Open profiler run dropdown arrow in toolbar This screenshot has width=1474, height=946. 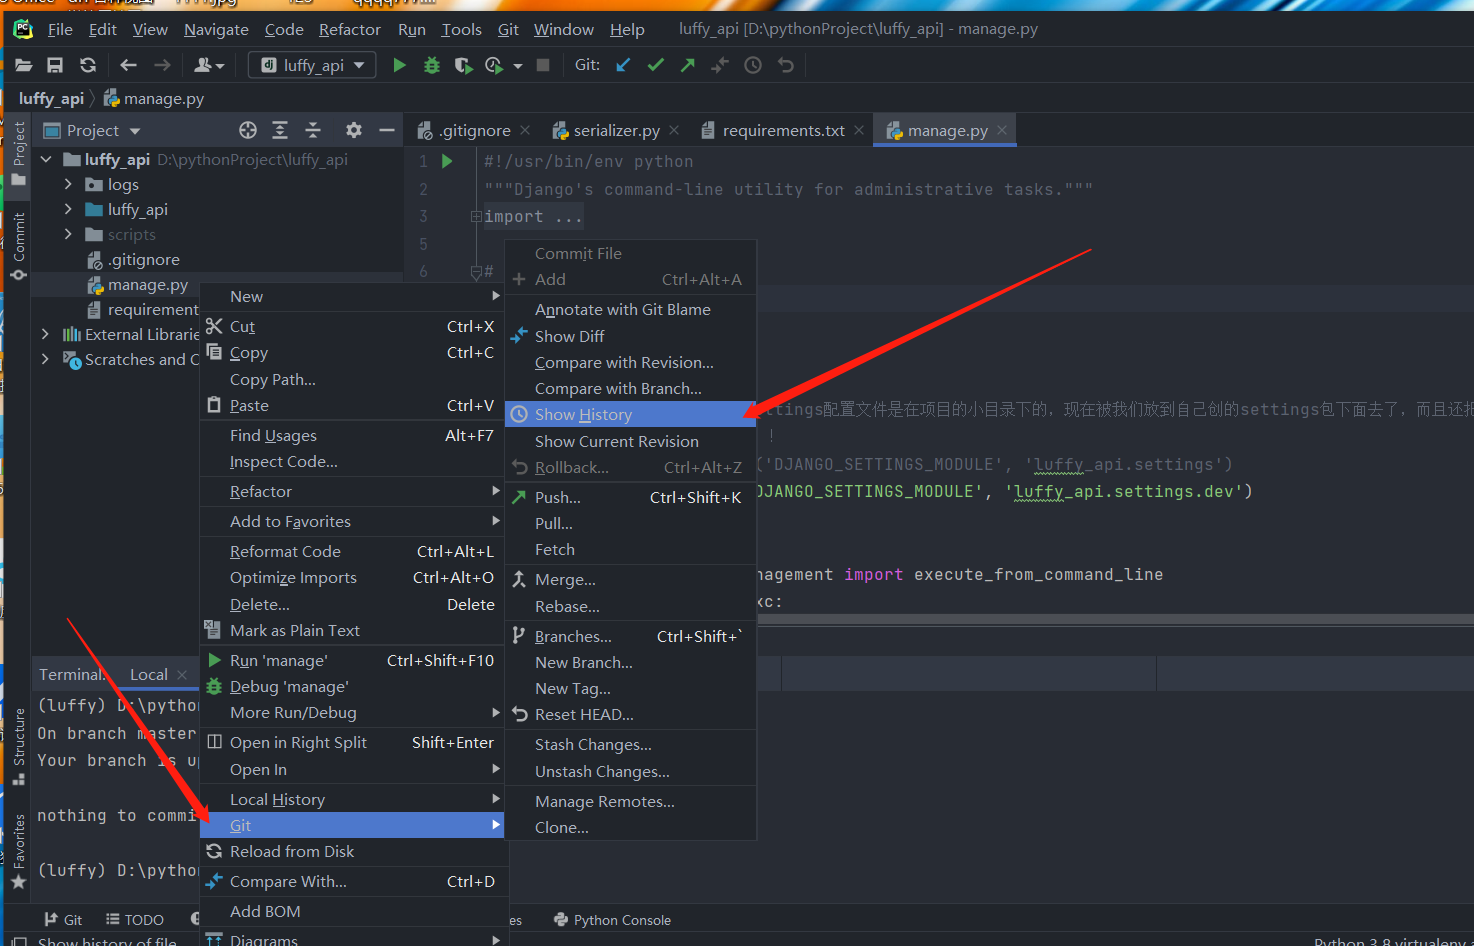(x=518, y=66)
